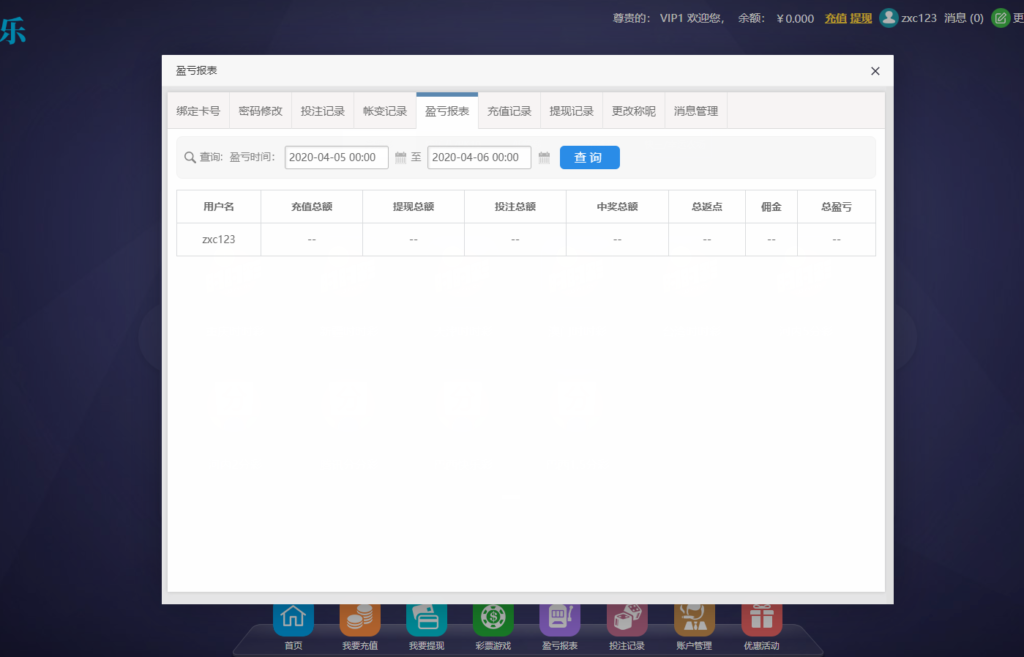This screenshot has width=1024, height=657.
Task: Click the start date field 2020-04-05 00:00
Action: 336,158
